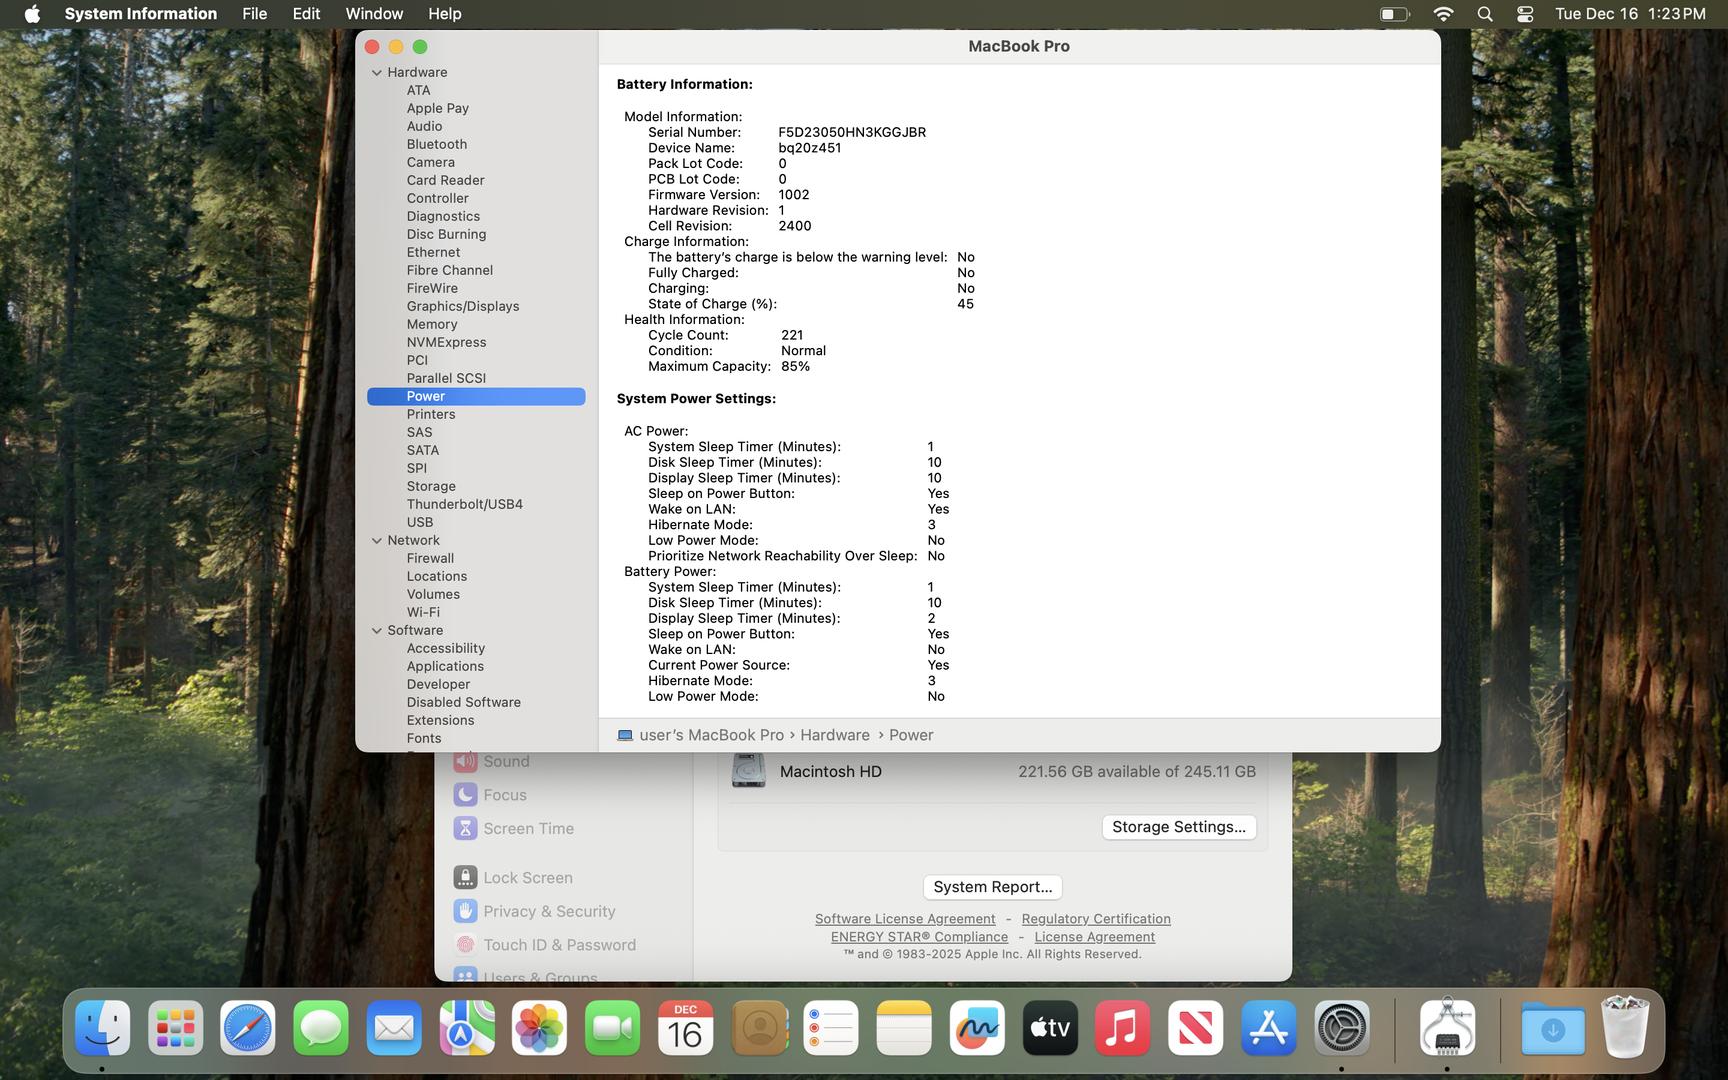This screenshot has height=1080, width=1728.
Task: Open the Apple menu logo
Action: (x=32, y=14)
